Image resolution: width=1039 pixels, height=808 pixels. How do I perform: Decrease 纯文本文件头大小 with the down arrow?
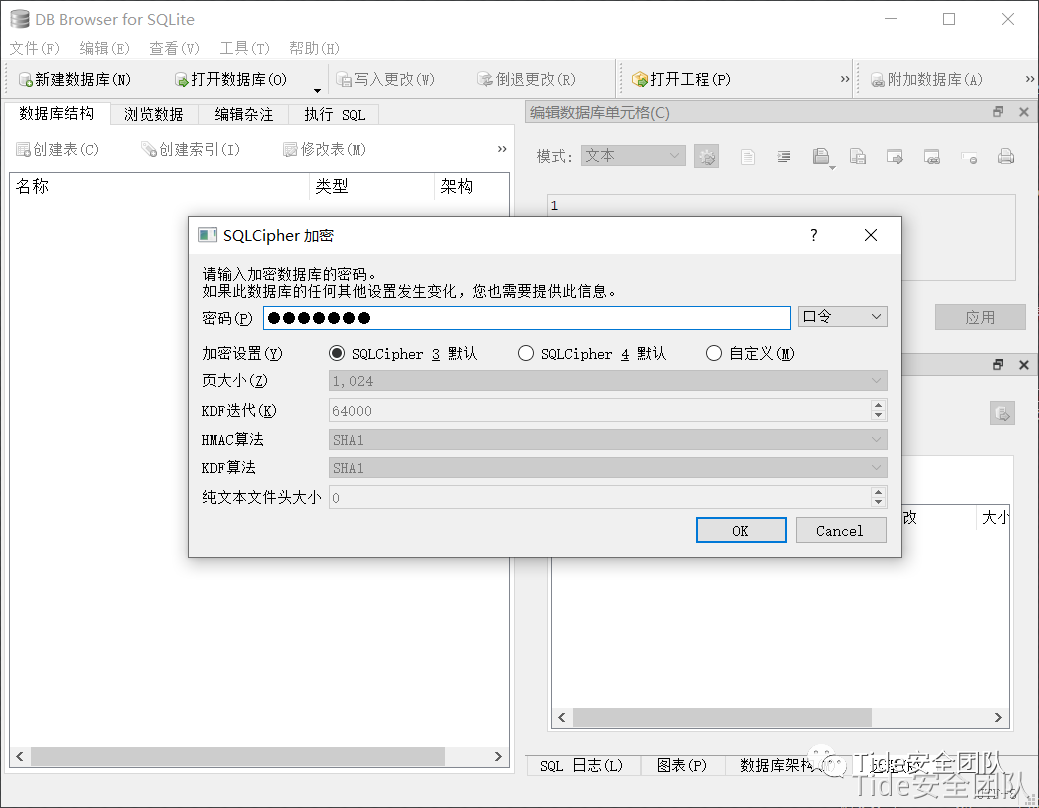coord(879,503)
